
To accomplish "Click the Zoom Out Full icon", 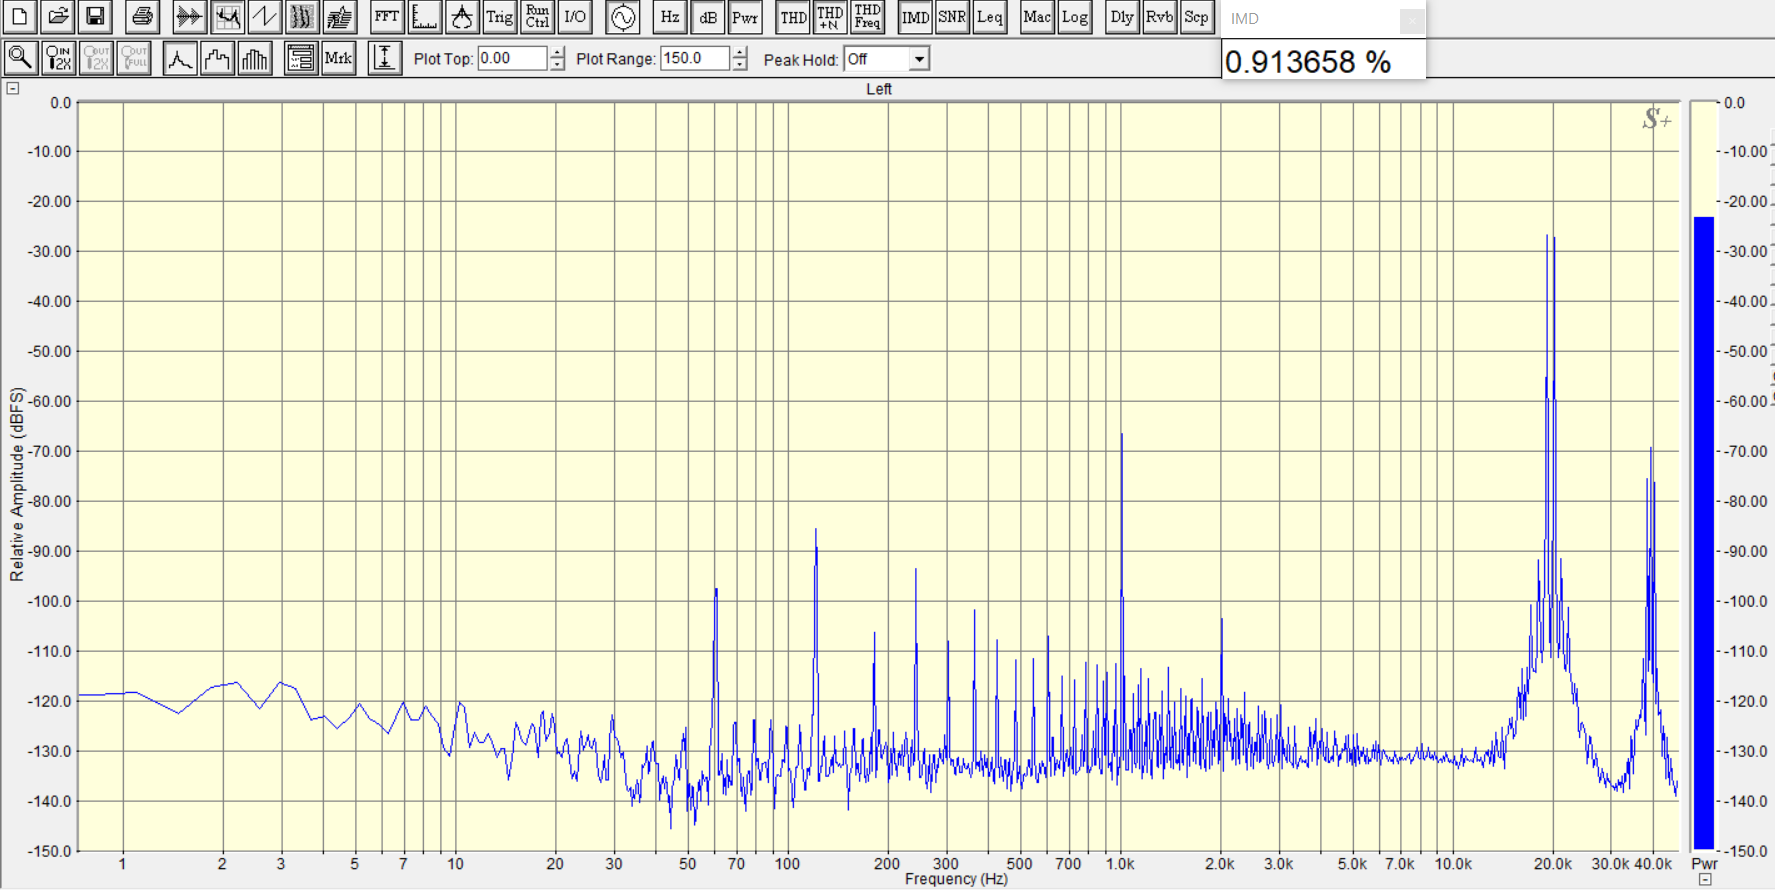I will (133, 58).
